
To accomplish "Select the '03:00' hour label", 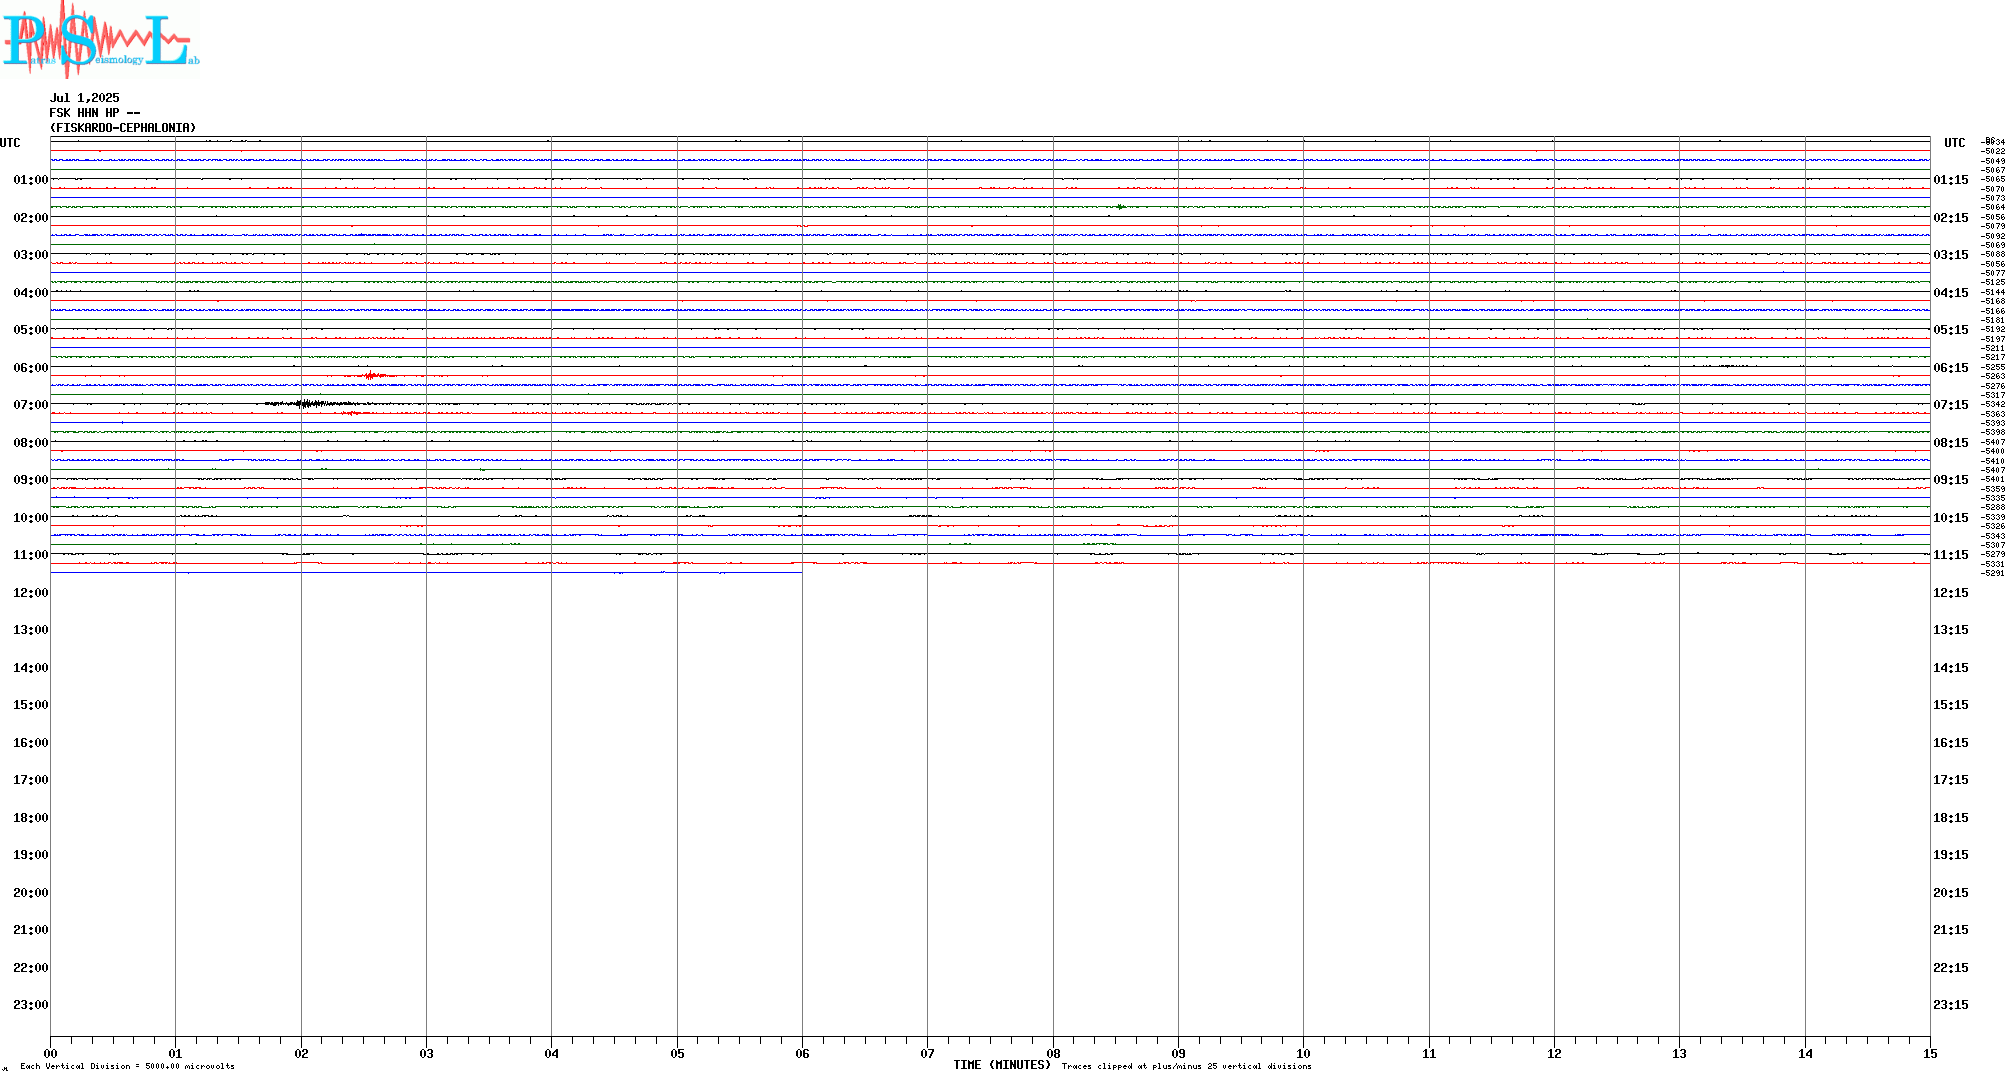I will click(31, 255).
